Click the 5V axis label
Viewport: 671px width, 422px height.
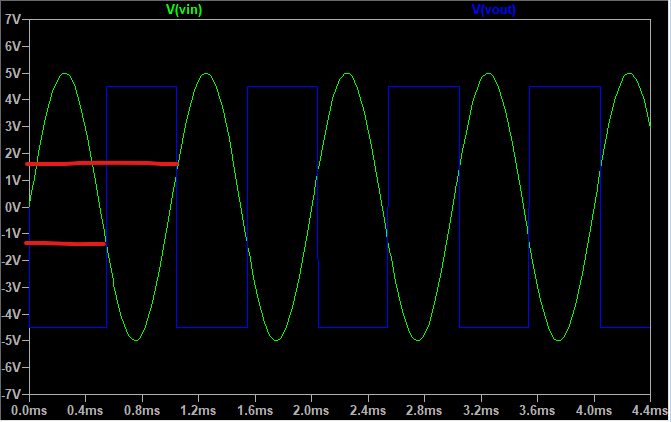click(12, 73)
